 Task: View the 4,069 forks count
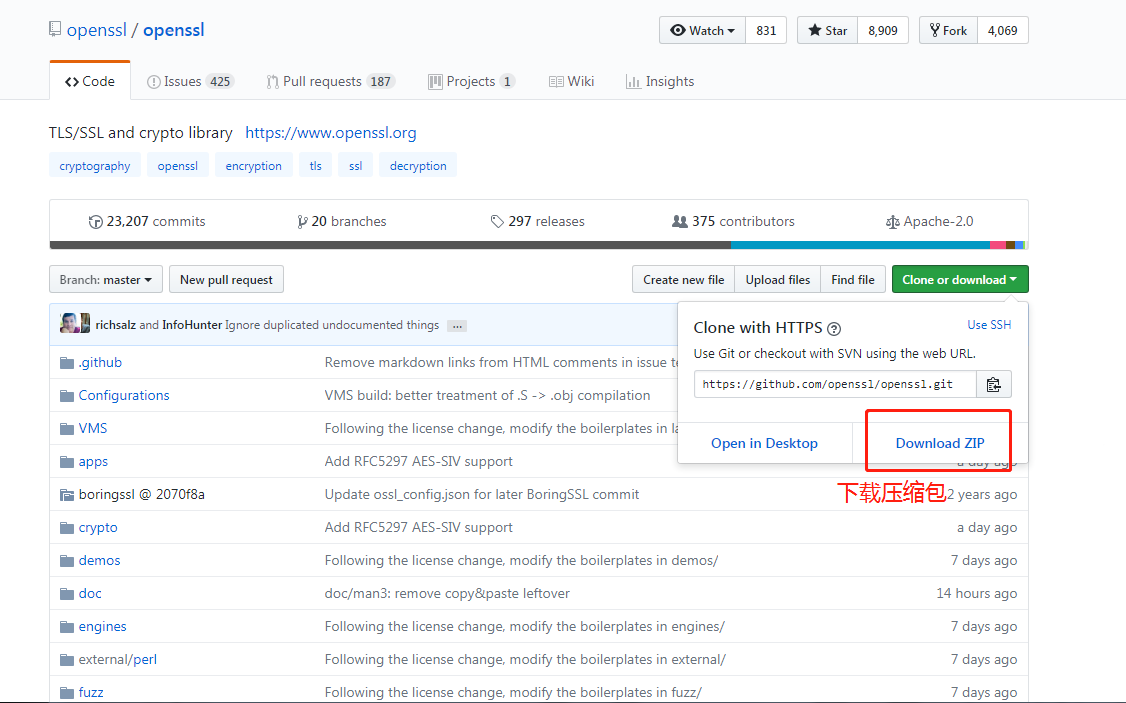pos(1002,30)
